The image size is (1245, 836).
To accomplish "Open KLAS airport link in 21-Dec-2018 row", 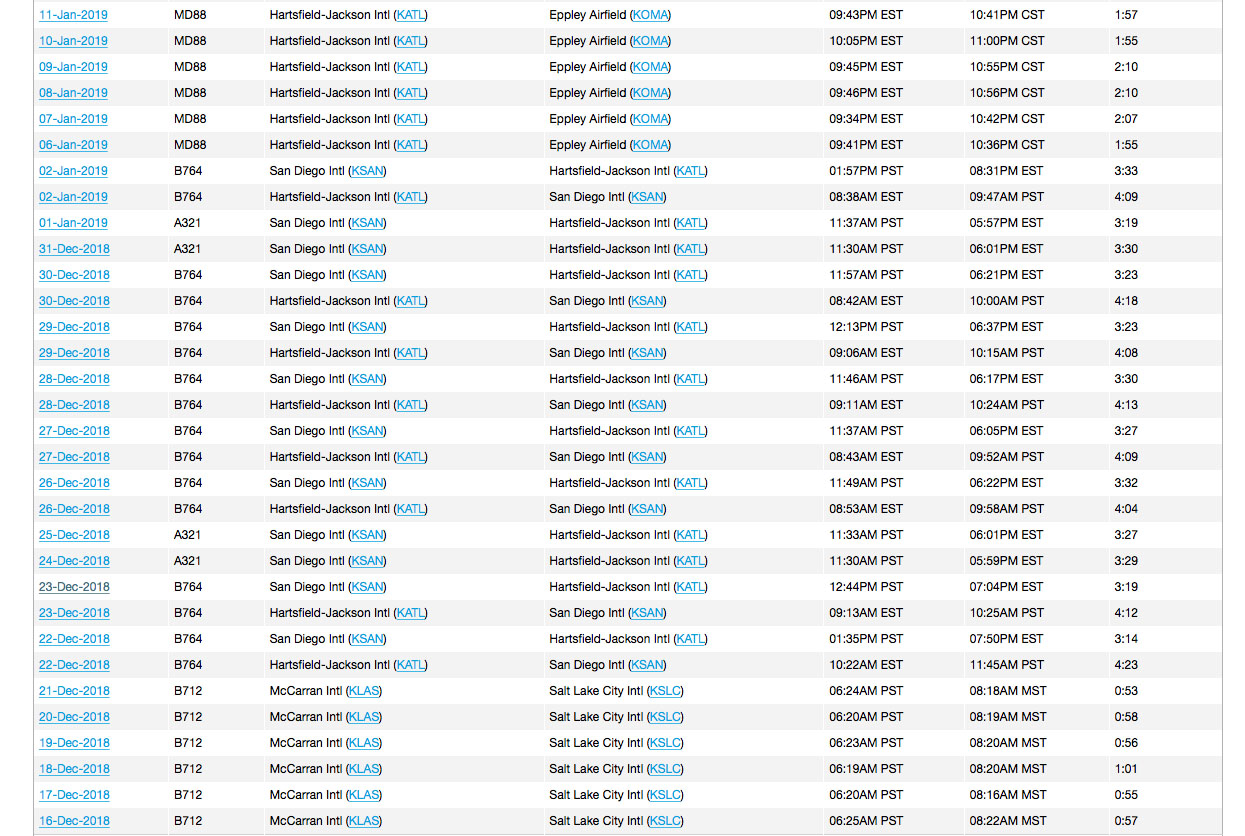I will point(364,691).
